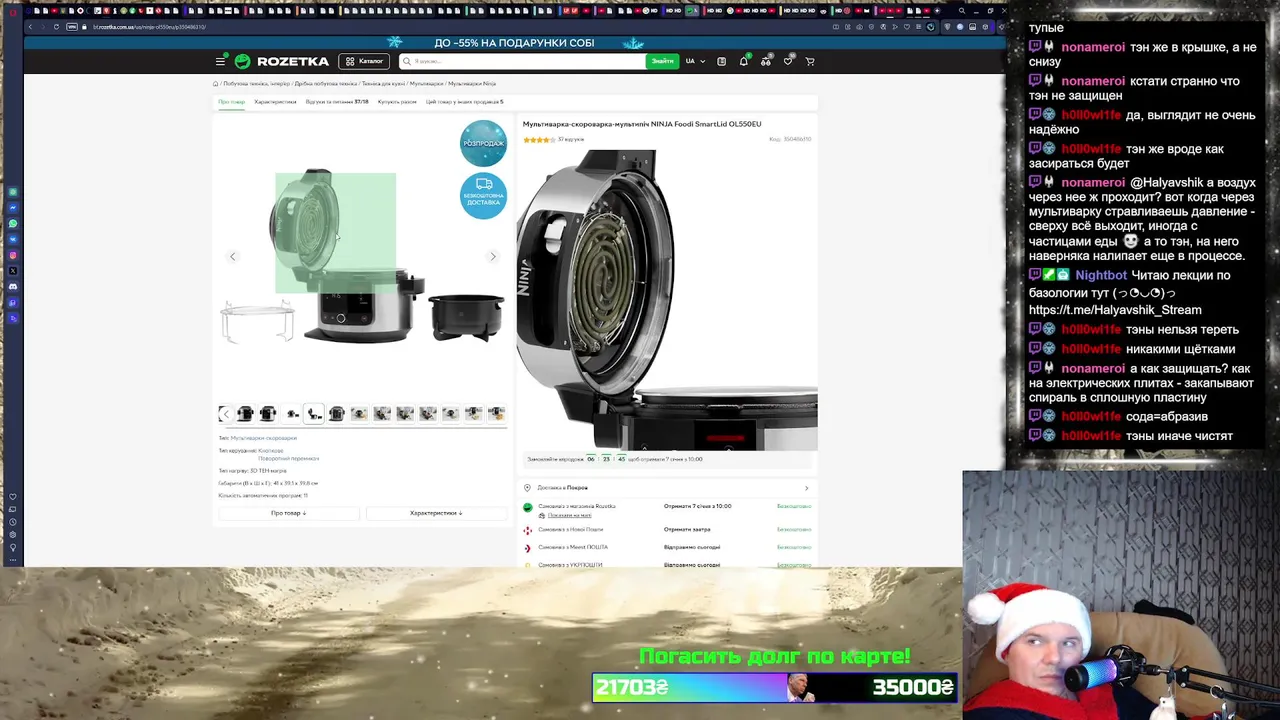Click the location pin delivery icon
The image size is (1280, 720).
(x=528, y=488)
